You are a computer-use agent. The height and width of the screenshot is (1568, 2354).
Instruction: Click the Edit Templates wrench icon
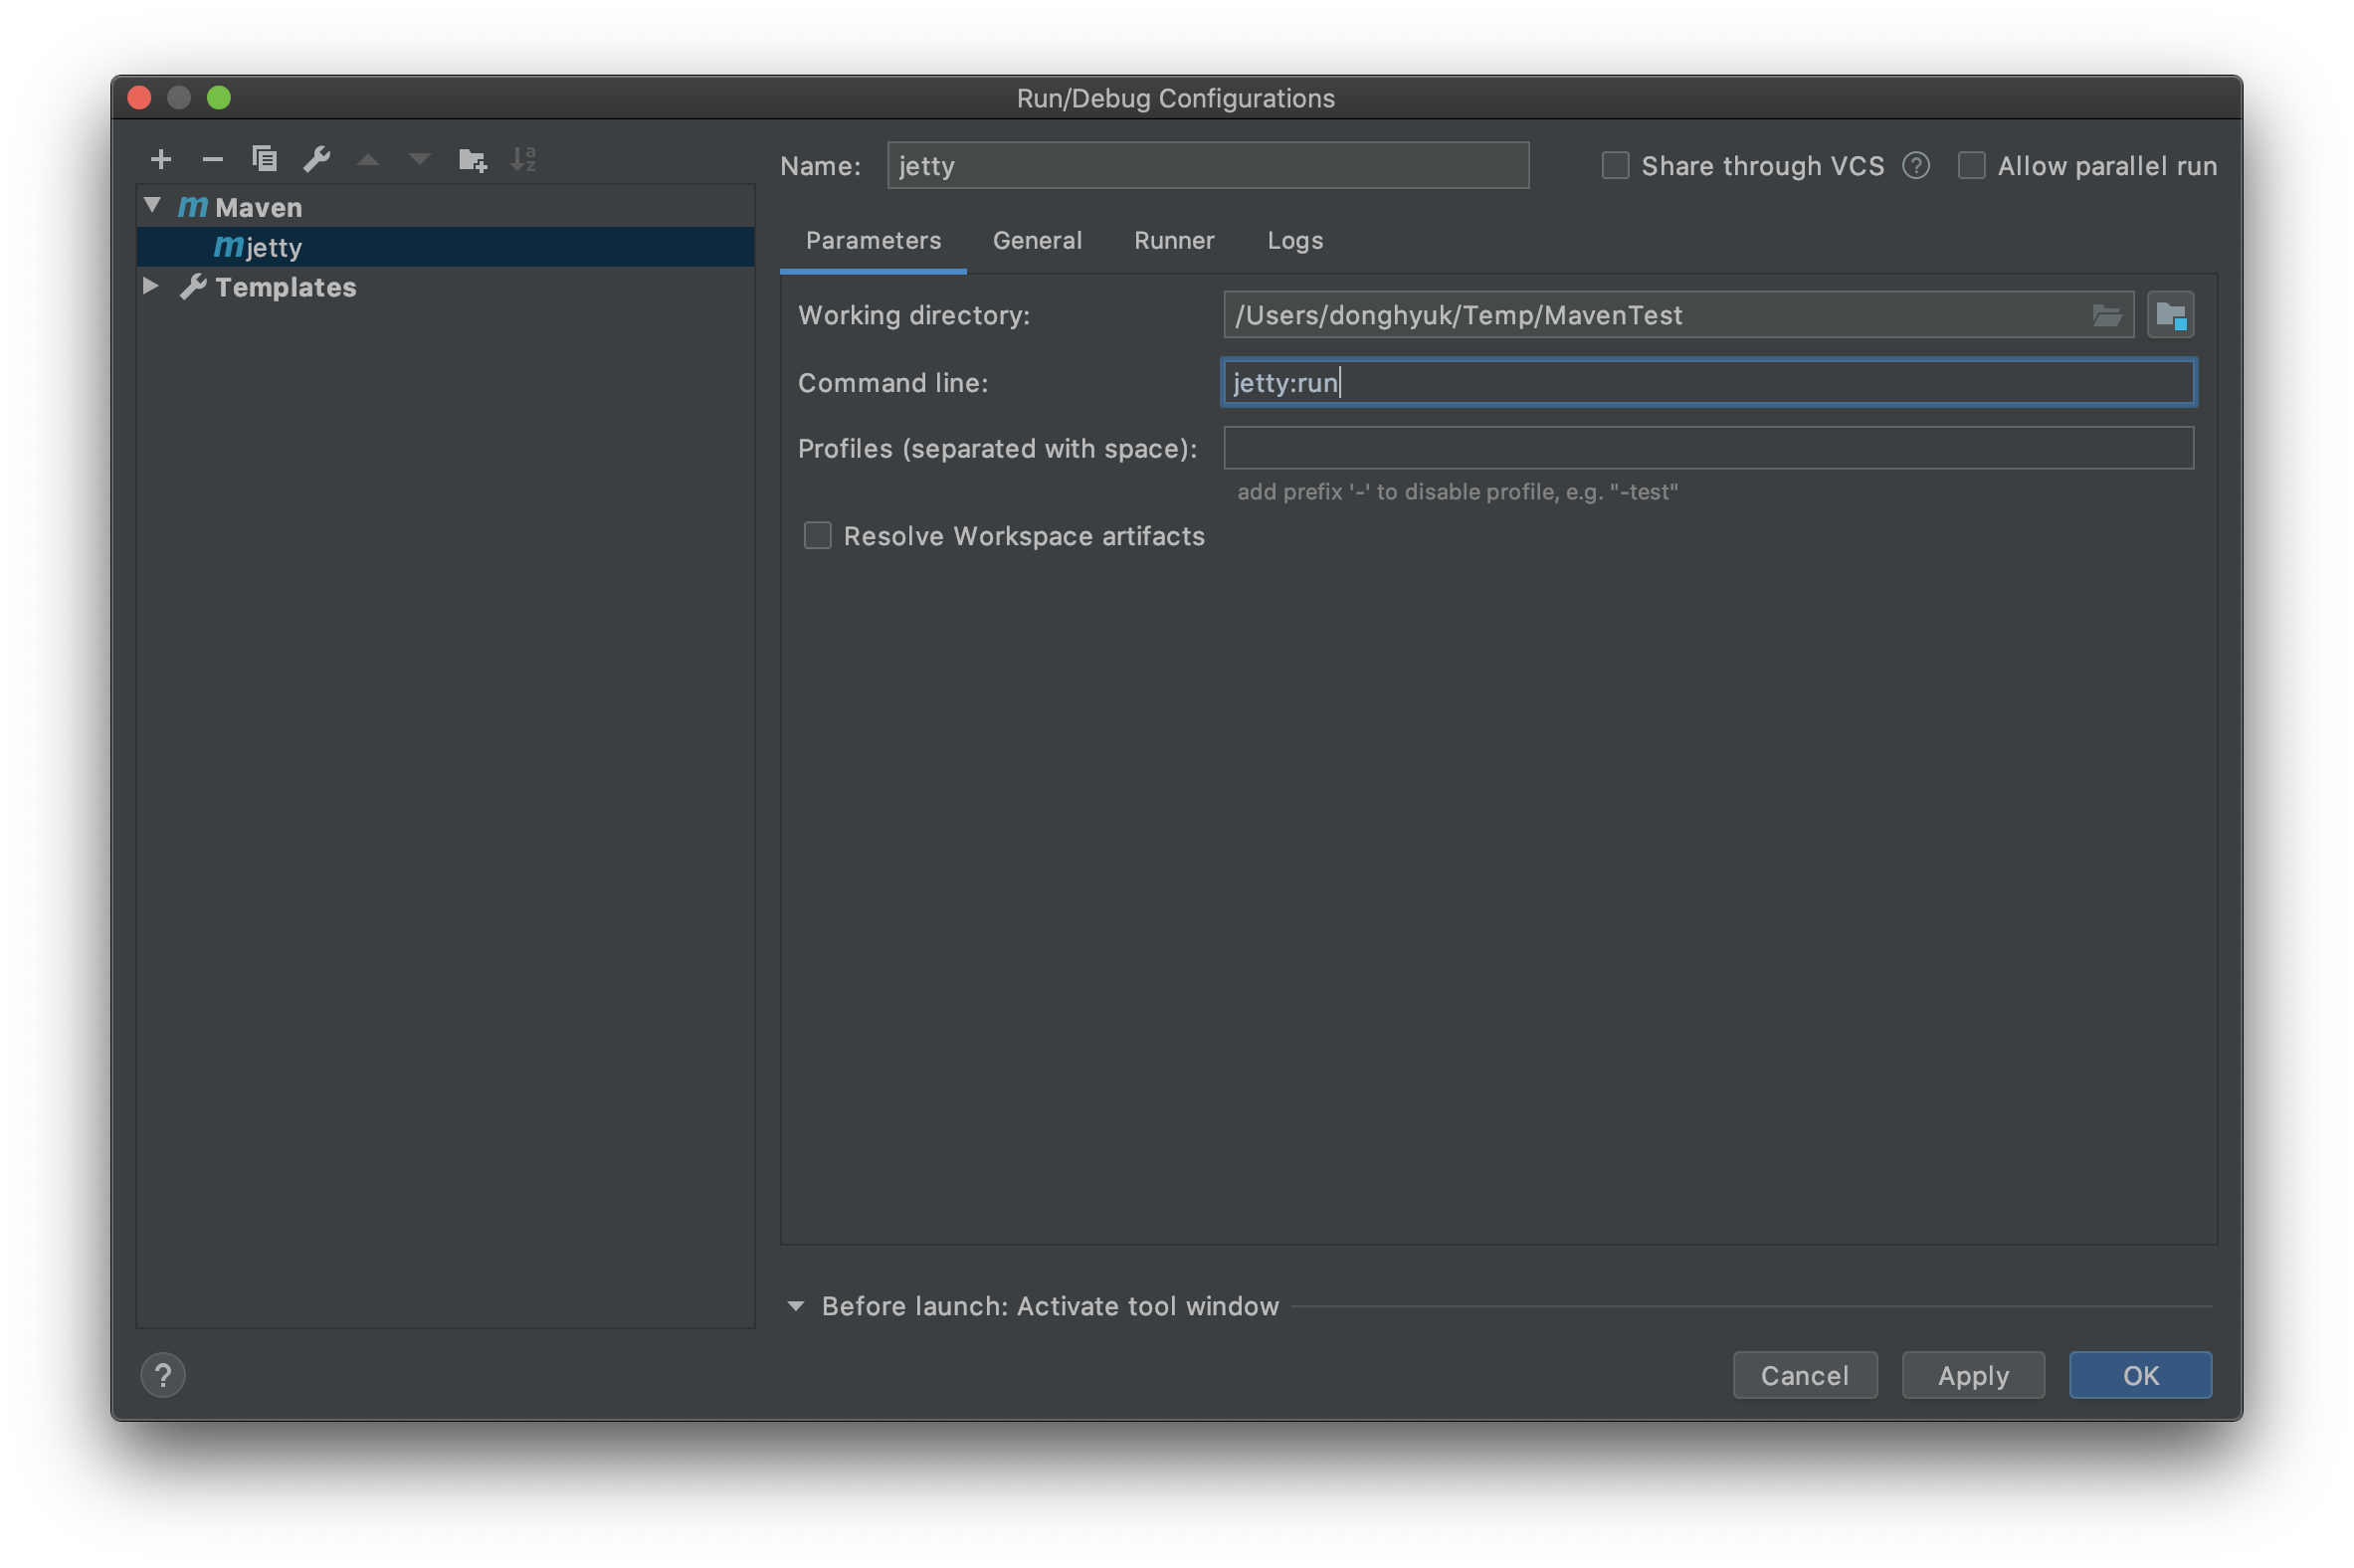click(317, 159)
